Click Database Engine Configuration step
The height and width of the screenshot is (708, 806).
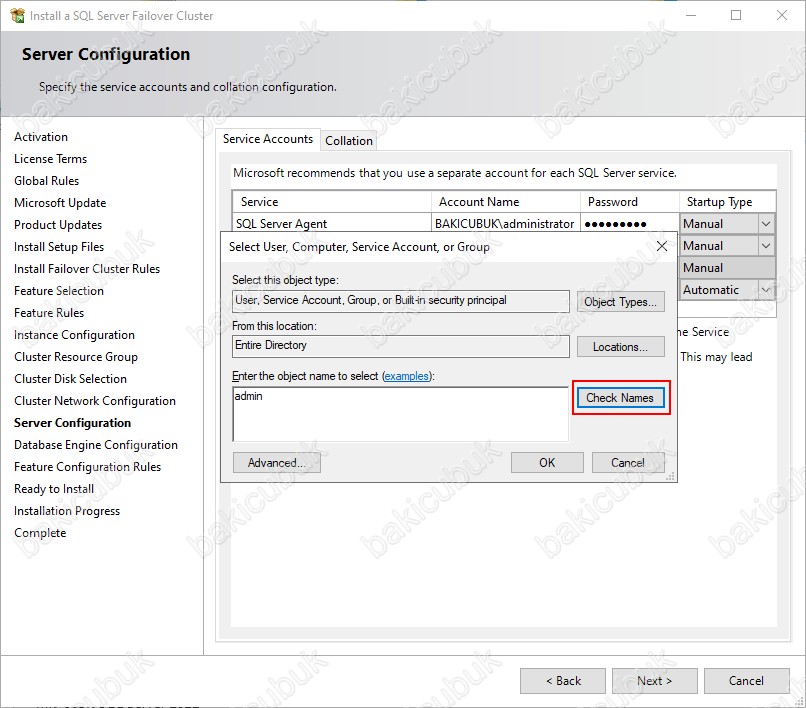click(x=96, y=445)
